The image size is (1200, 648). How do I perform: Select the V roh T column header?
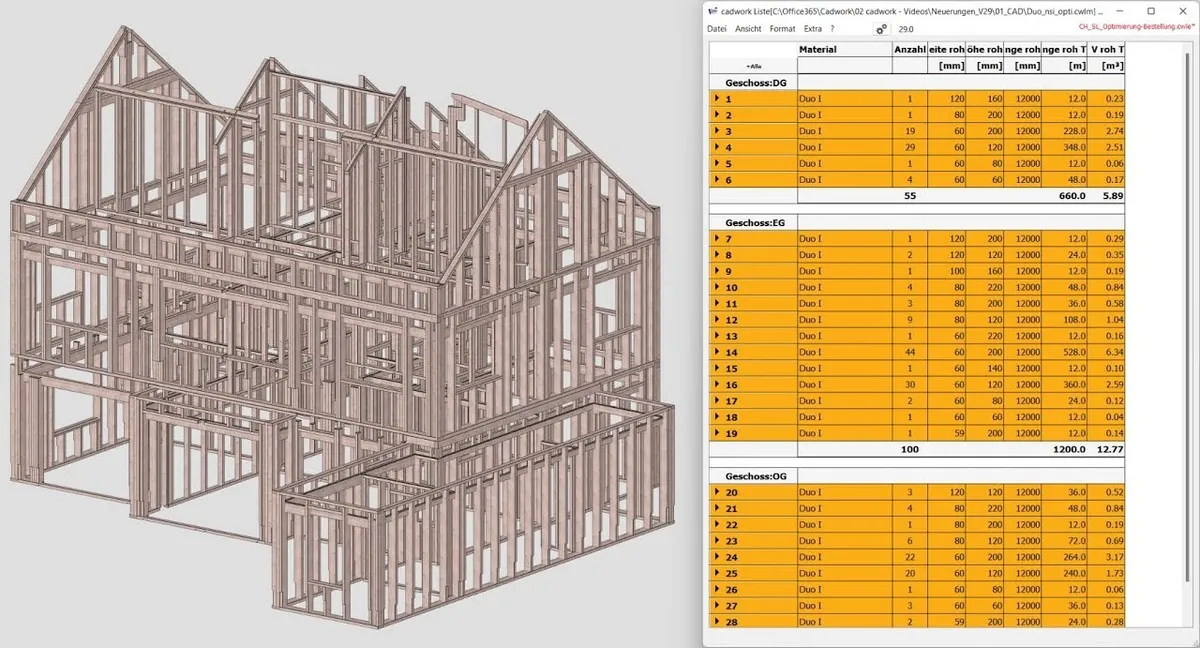click(1106, 49)
